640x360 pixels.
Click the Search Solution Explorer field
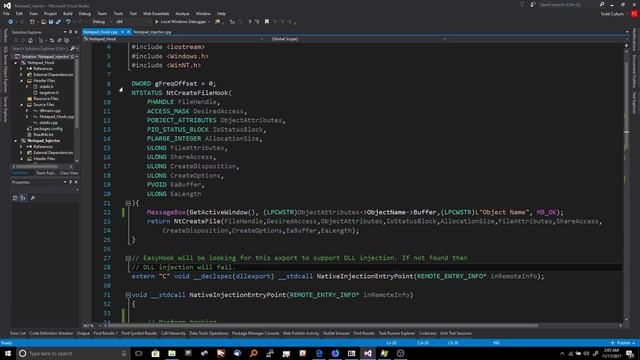coord(40,49)
